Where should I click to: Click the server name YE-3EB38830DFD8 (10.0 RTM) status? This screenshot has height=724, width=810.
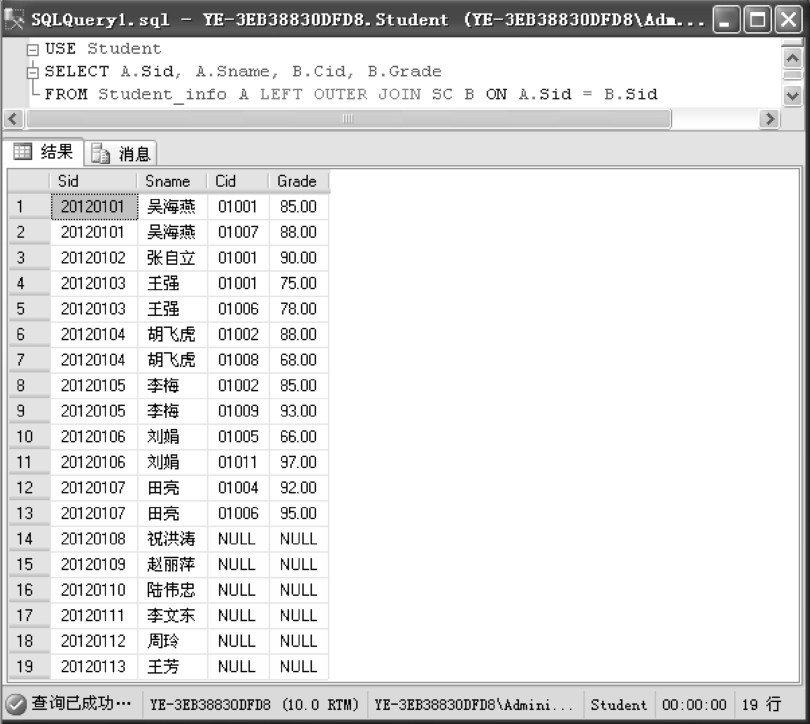tap(254, 704)
